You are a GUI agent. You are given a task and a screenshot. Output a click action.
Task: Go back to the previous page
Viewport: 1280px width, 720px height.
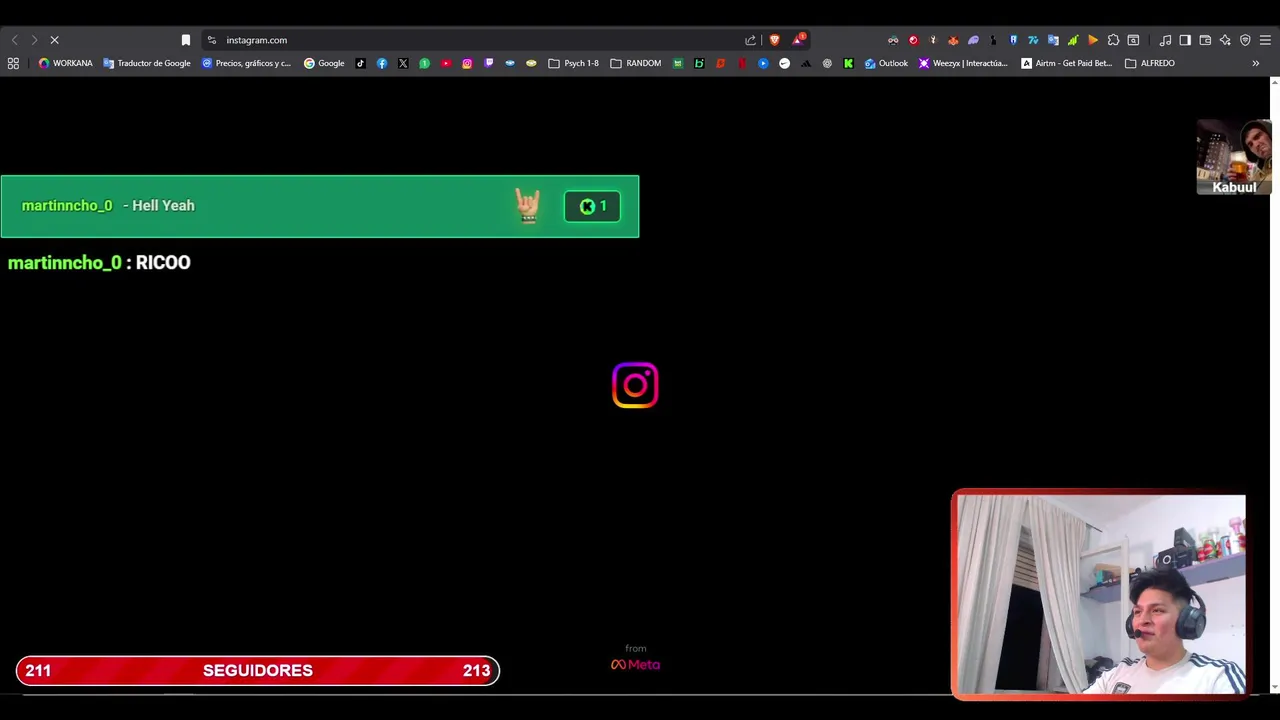(x=14, y=40)
